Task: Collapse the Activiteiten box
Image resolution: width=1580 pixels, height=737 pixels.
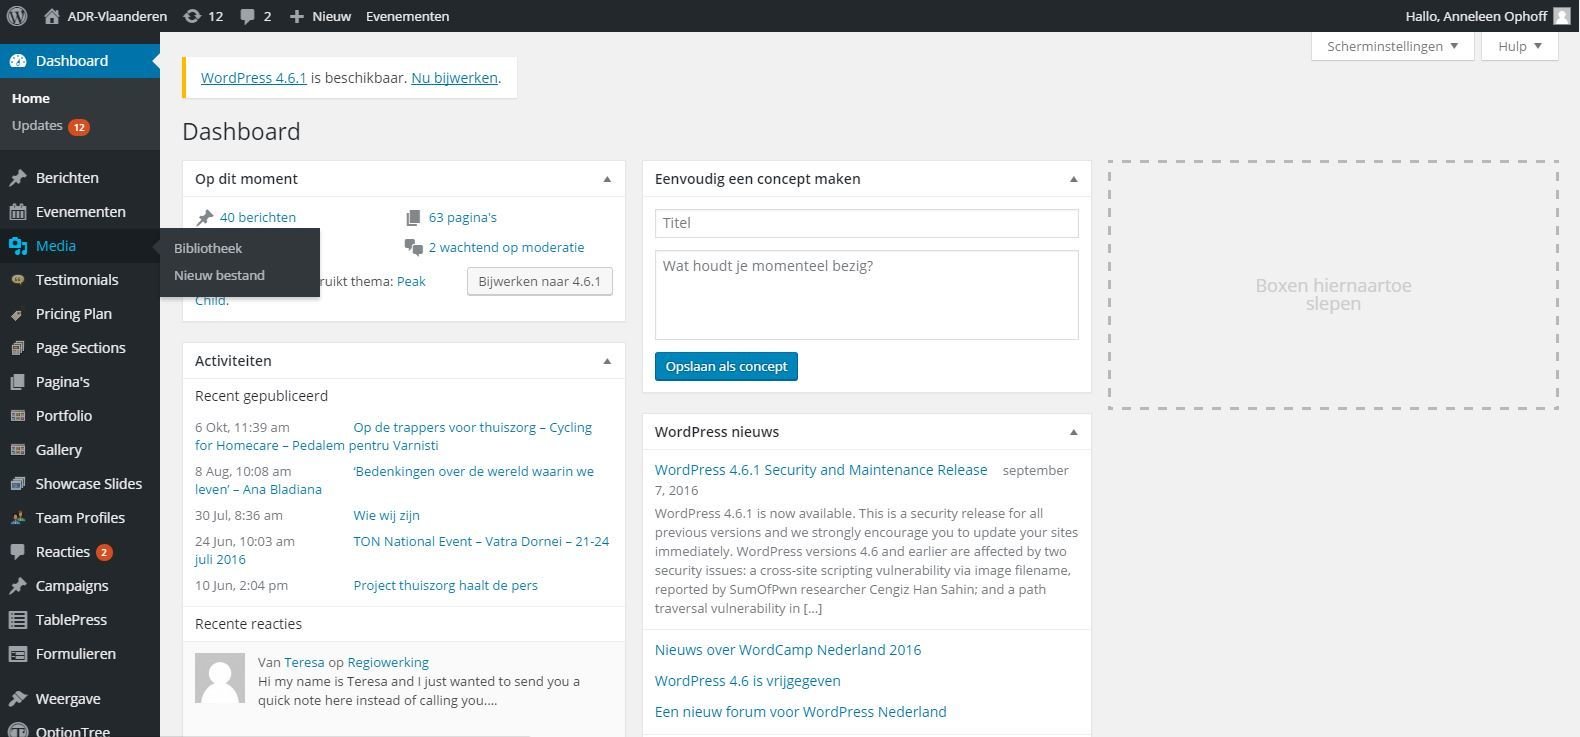Action: [607, 361]
